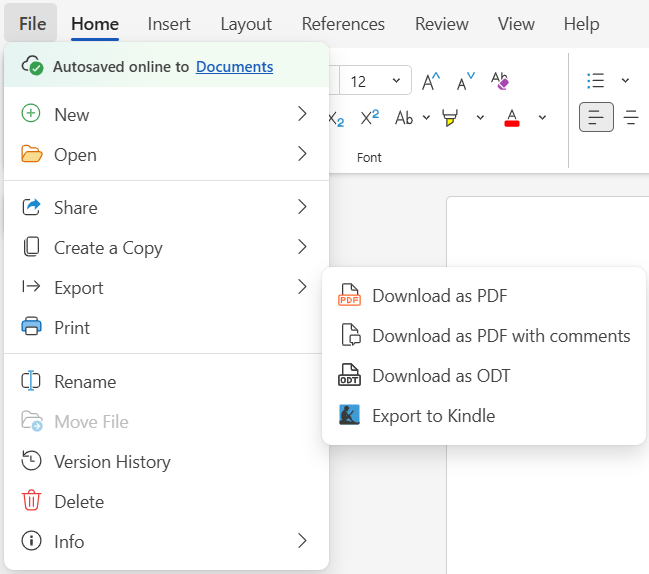Follow the Documents link
The height and width of the screenshot is (574, 649).
pyautogui.click(x=234, y=67)
